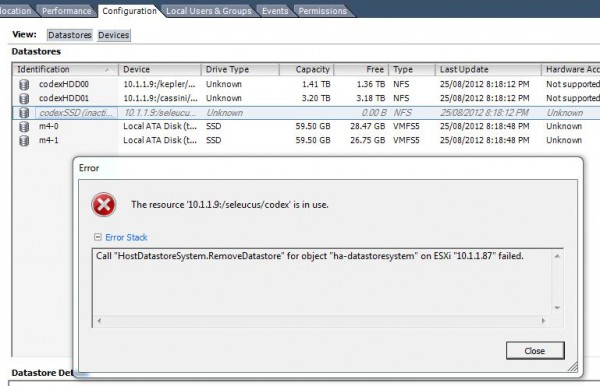Sort by the Free column header
This screenshot has width=600, height=386.
point(362,69)
